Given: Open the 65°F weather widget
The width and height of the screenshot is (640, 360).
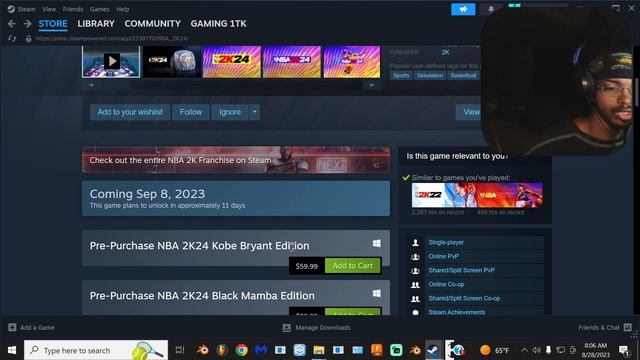Looking at the screenshot, I should 494,350.
